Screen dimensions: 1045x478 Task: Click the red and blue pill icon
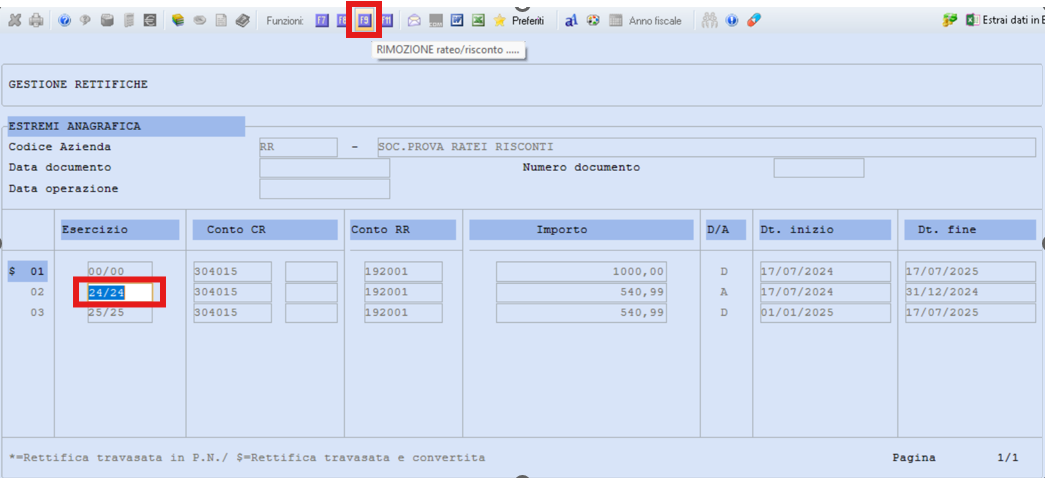coord(753,21)
